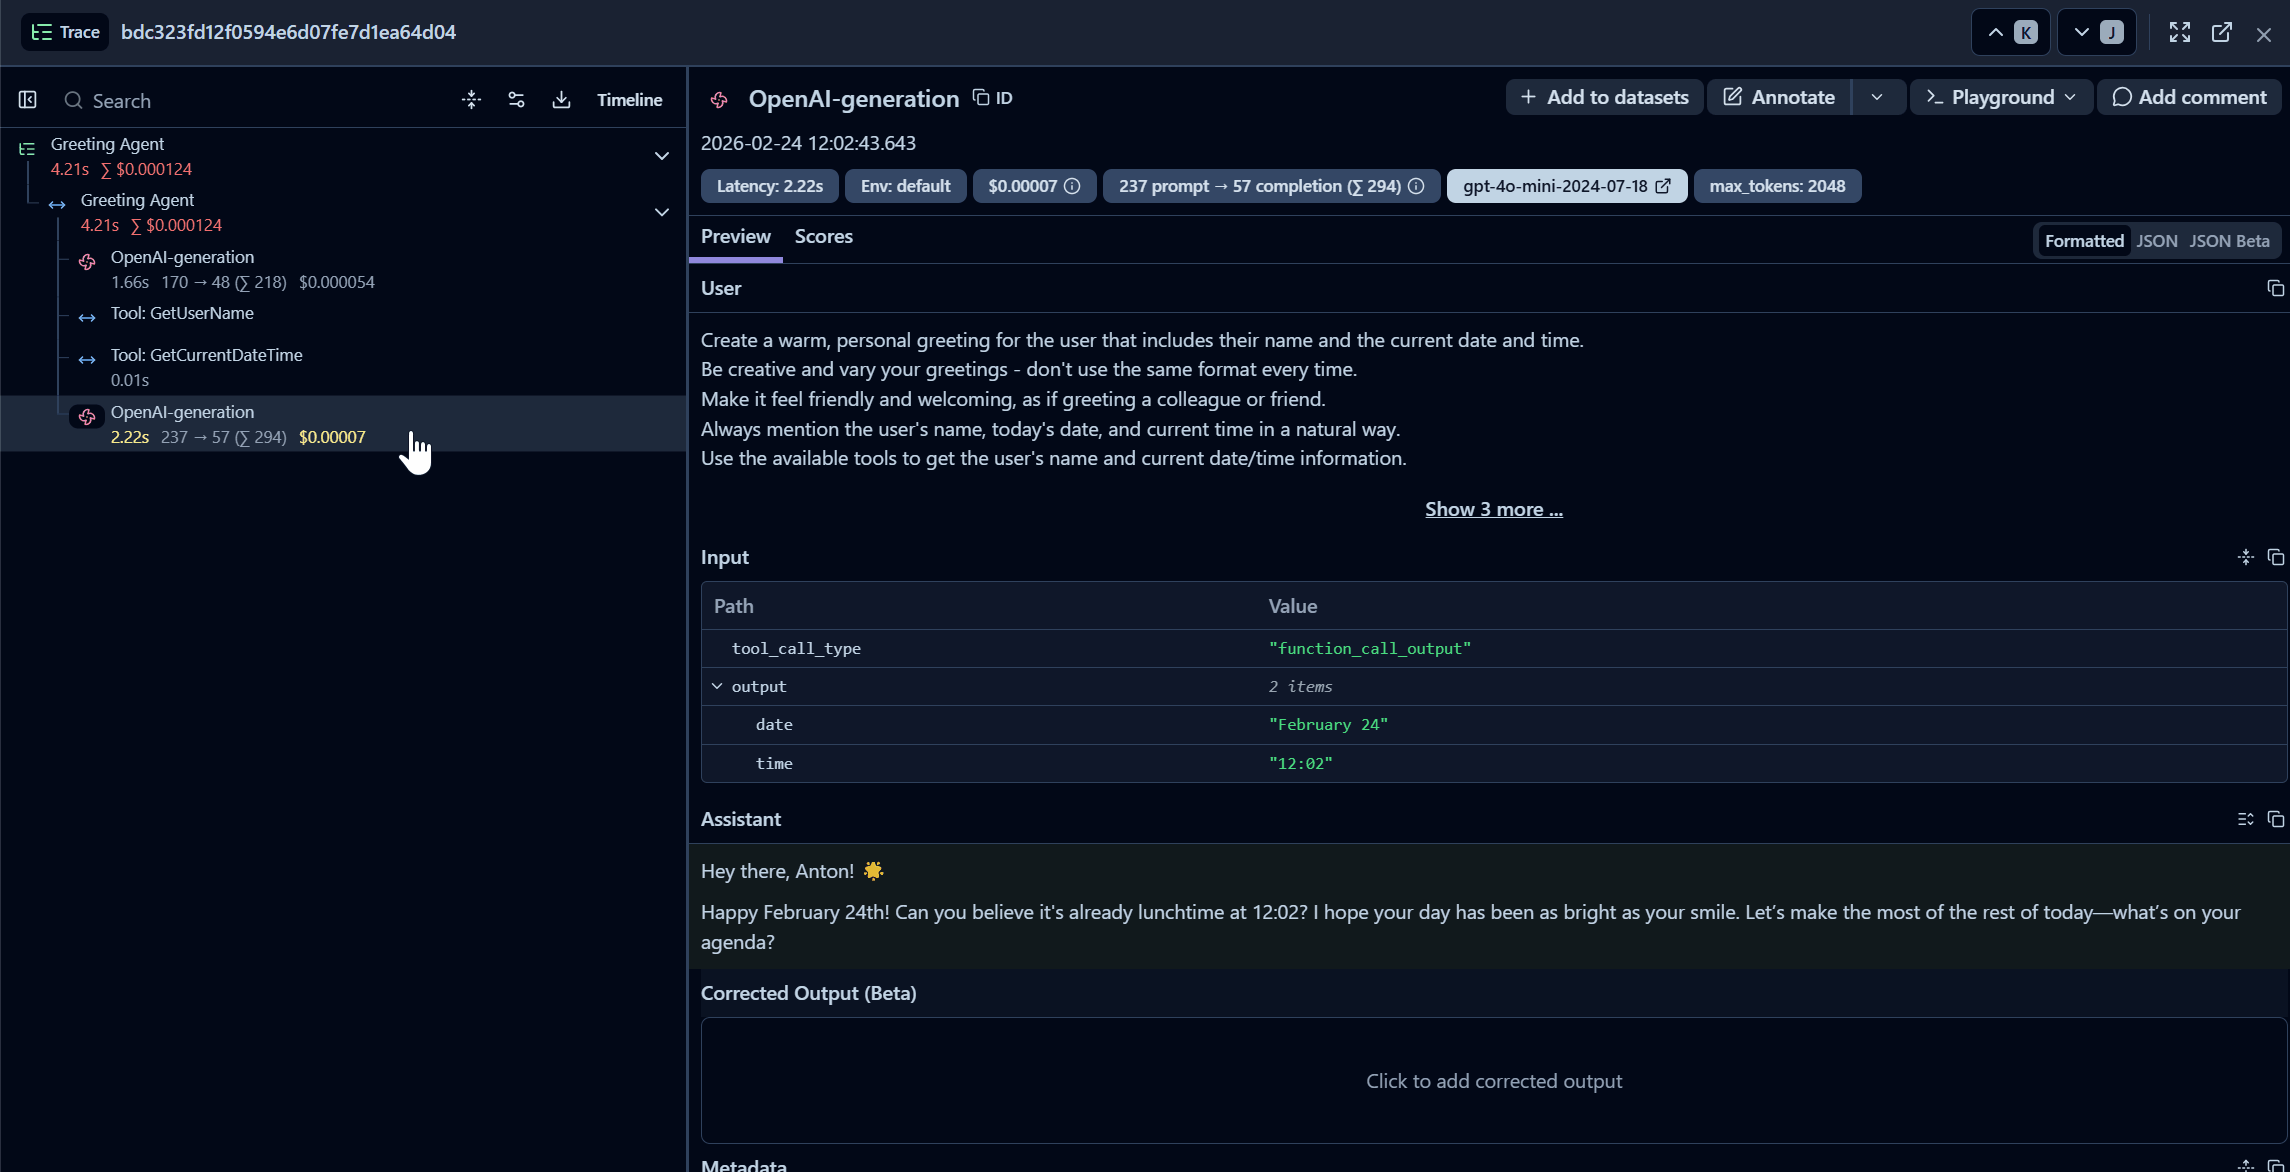Toggle the Timeline view
This screenshot has width=2290, height=1172.
click(x=629, y=100)
